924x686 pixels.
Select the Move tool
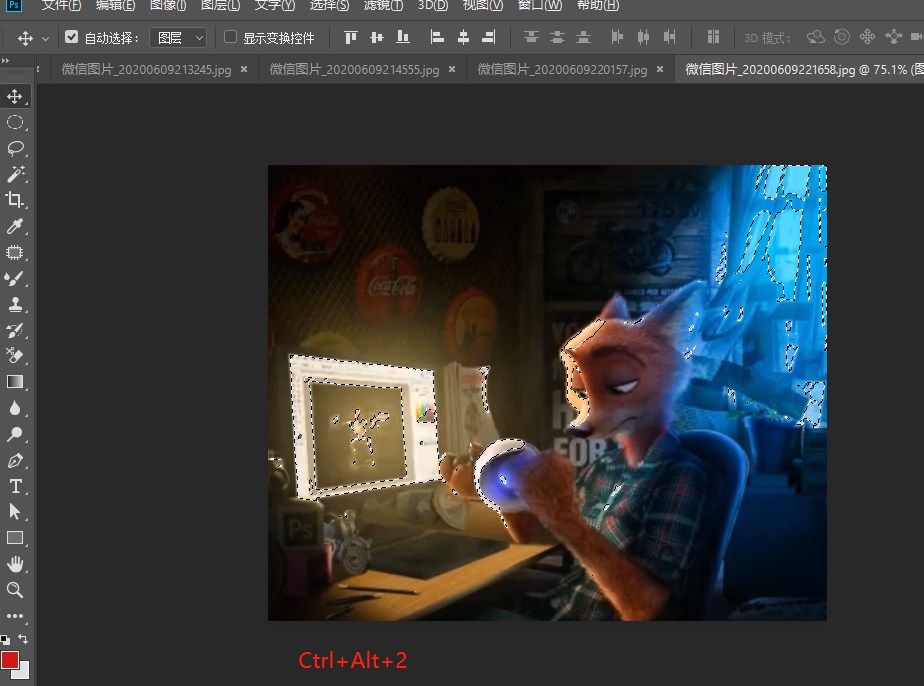[x=15, y=96]
